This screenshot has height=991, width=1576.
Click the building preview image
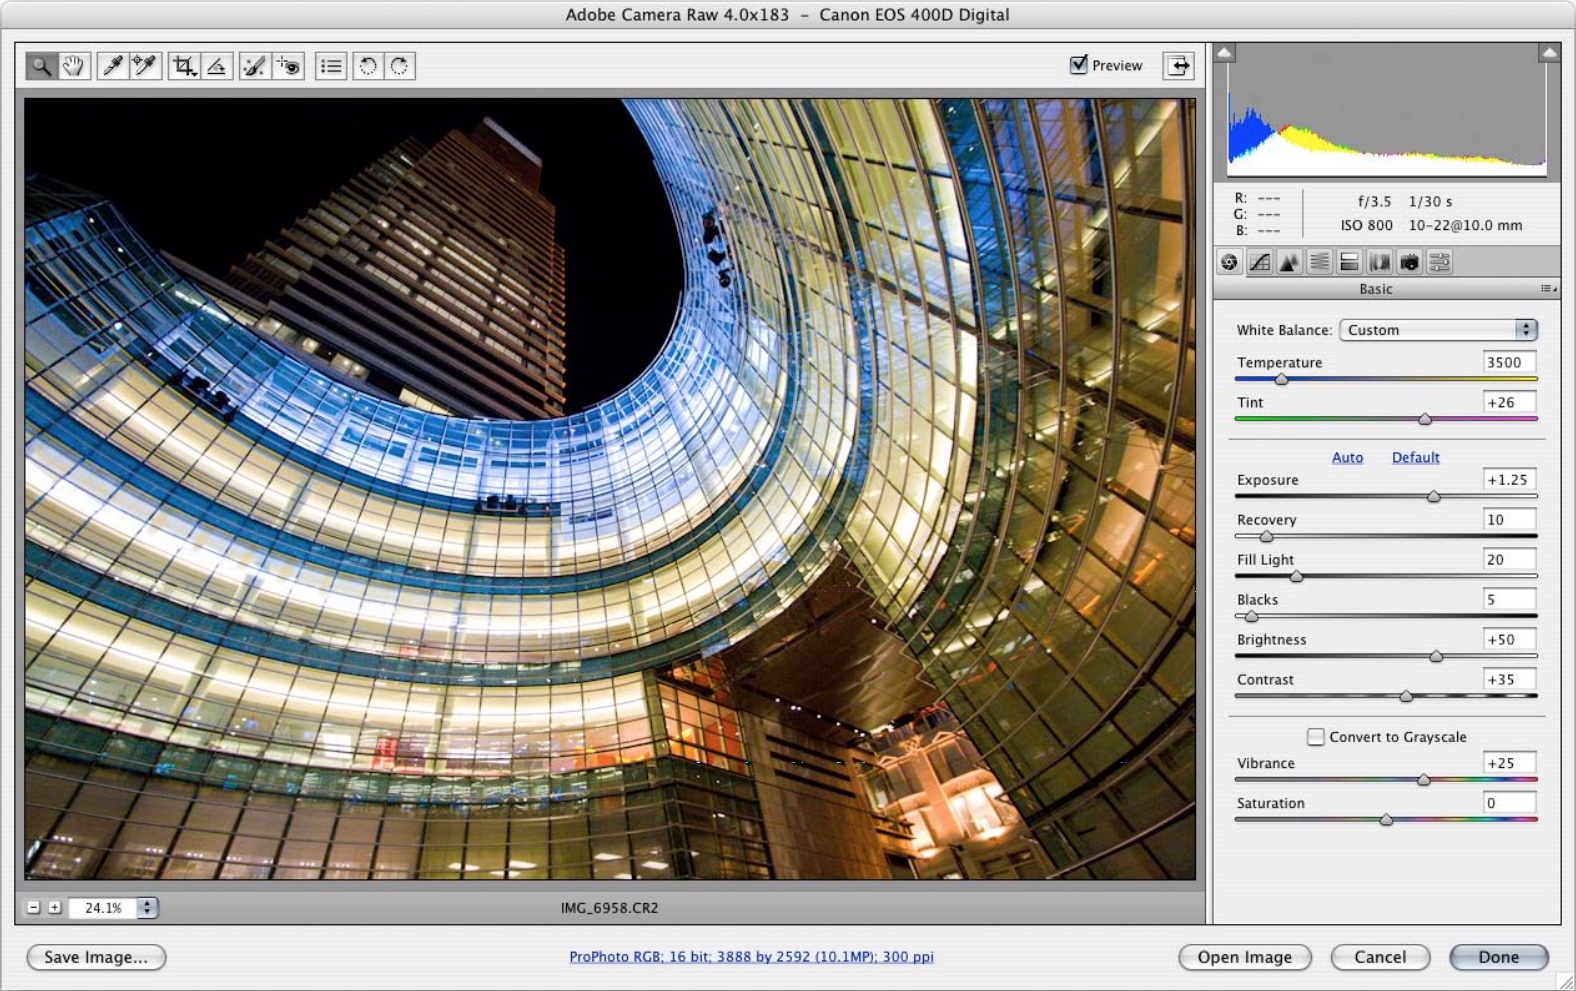click(610, 489)
